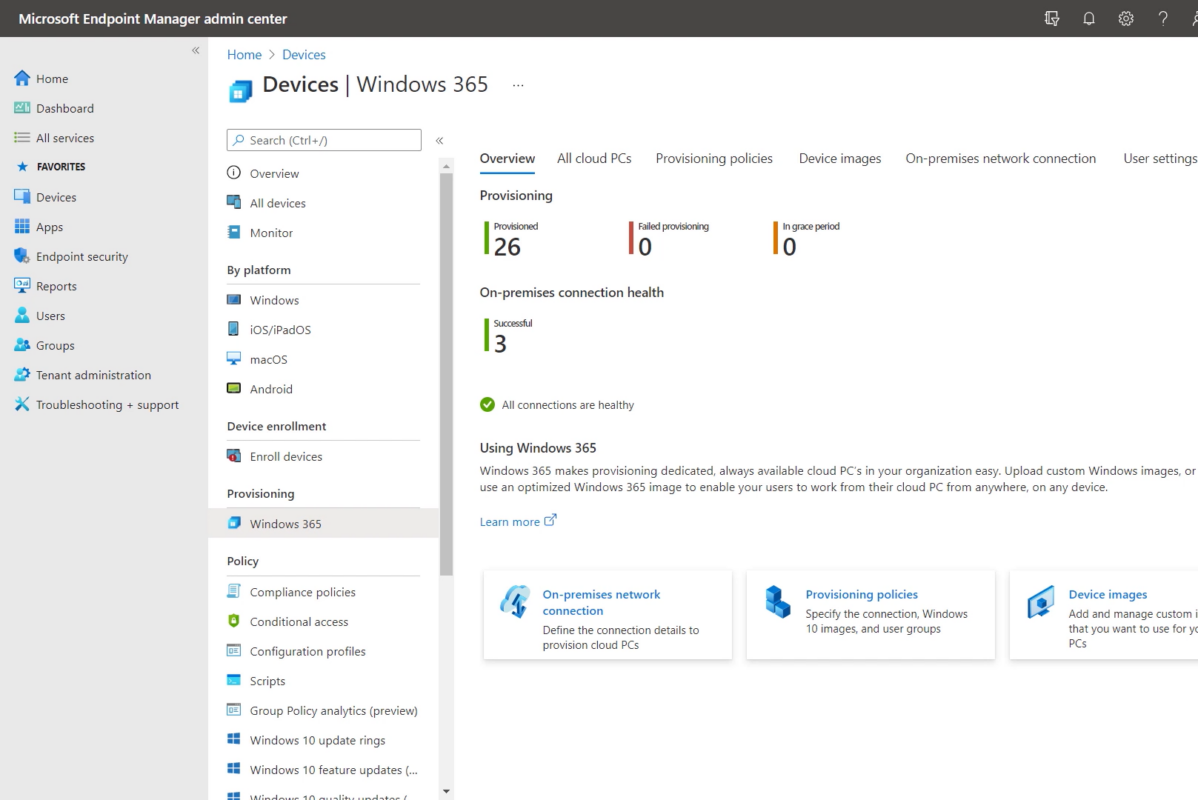Click the iOS/iPadOS platform icon

point(234,329)
